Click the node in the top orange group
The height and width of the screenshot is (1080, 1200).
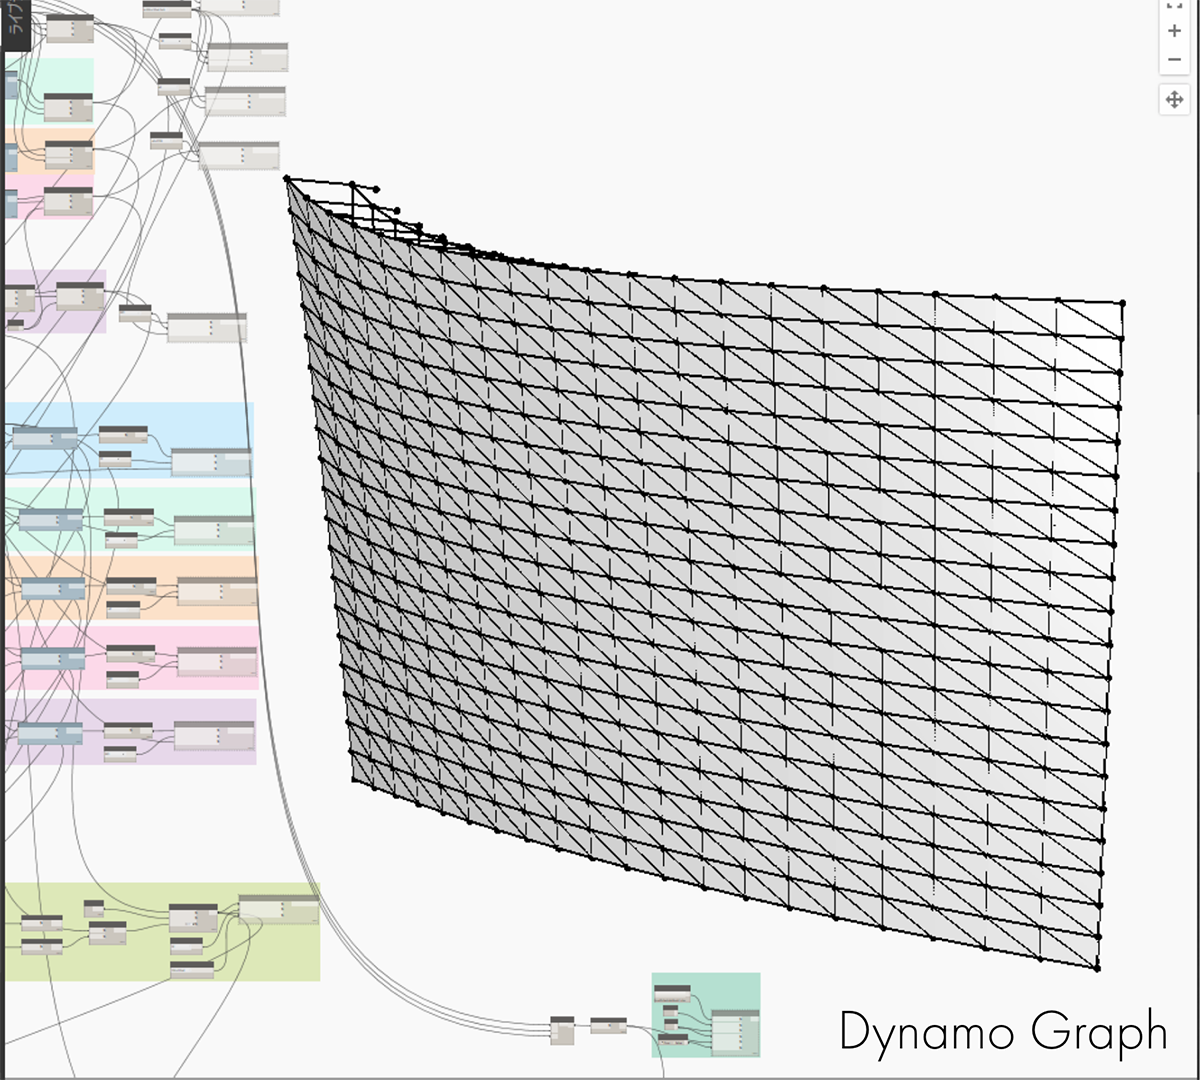click(x=68, y=155)
